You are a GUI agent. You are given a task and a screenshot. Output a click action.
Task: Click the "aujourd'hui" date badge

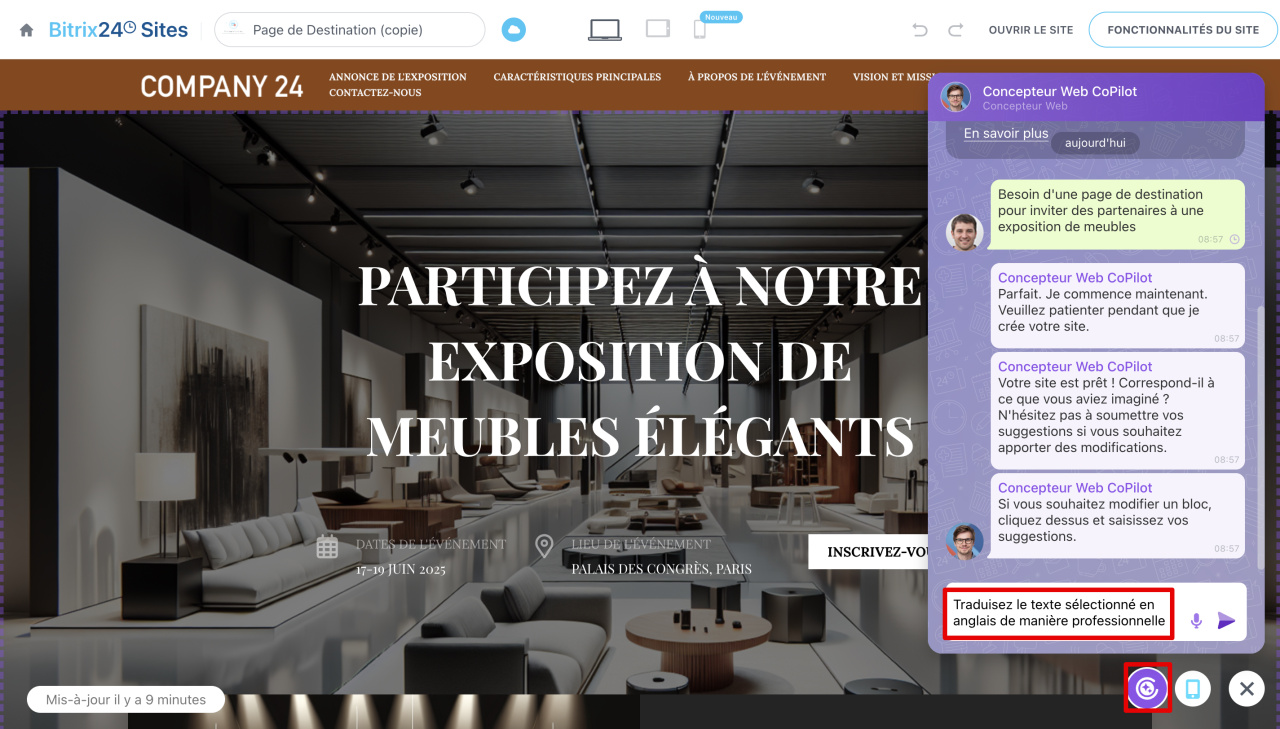coord(1095,143)
